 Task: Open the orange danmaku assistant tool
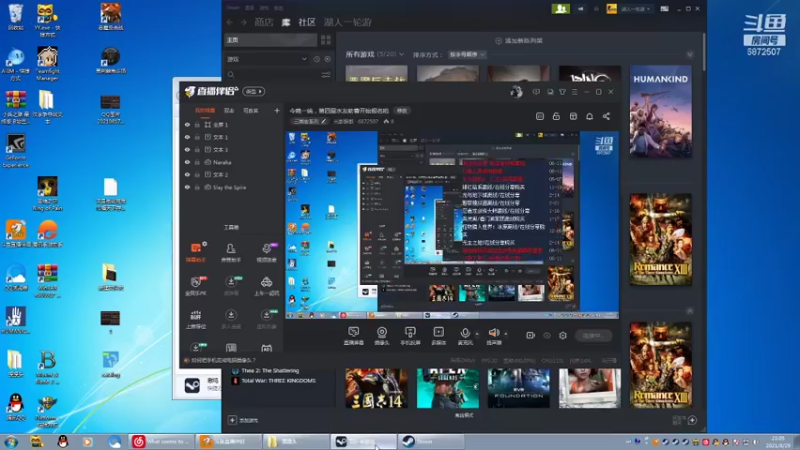coord(196,252)
